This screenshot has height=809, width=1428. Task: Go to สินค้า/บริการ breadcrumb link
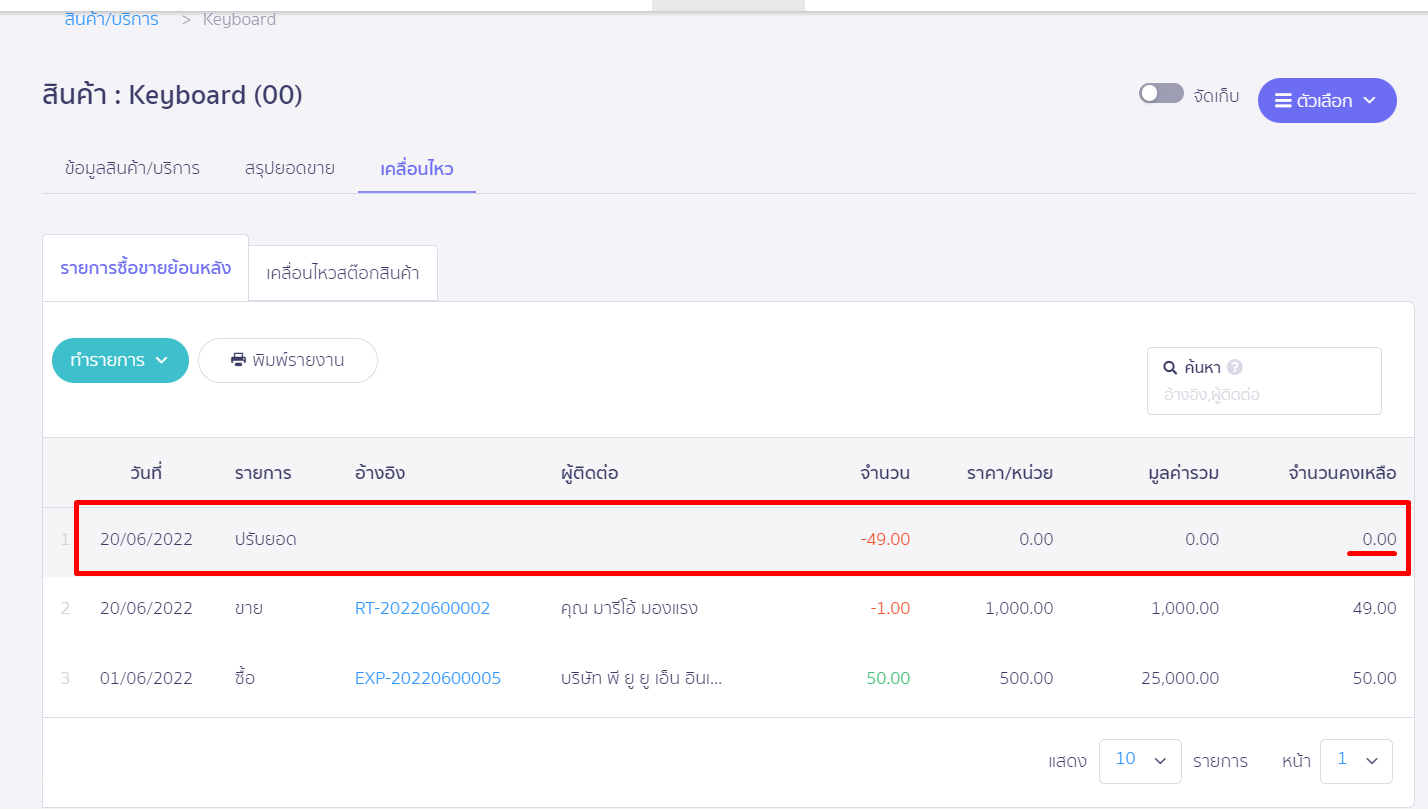[111, 19]
